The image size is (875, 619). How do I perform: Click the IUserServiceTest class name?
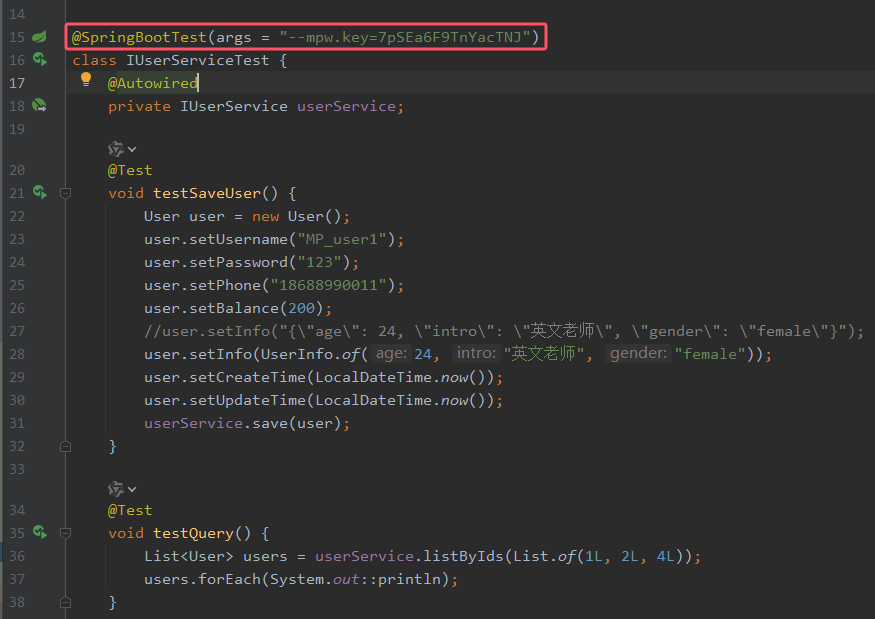tap(198, 60)
